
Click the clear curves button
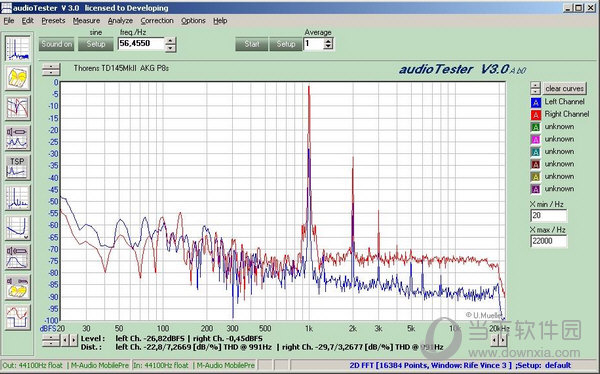tap(564, 88)
